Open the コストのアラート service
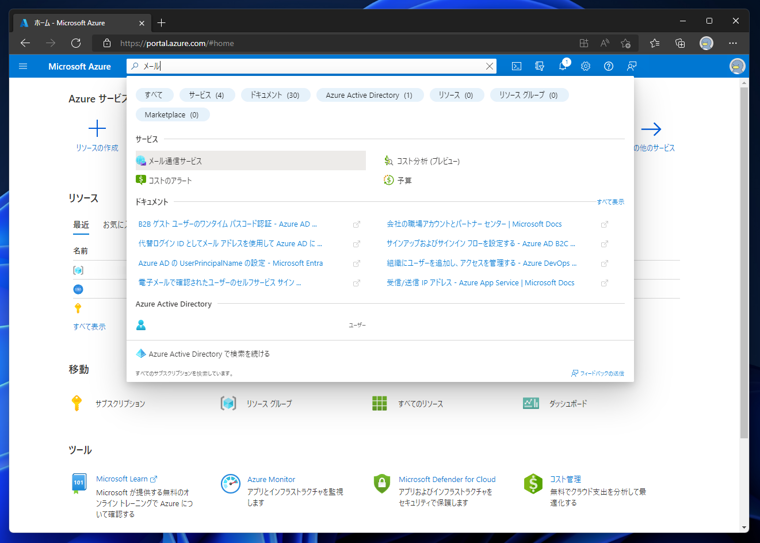 (x=164, y=180)
